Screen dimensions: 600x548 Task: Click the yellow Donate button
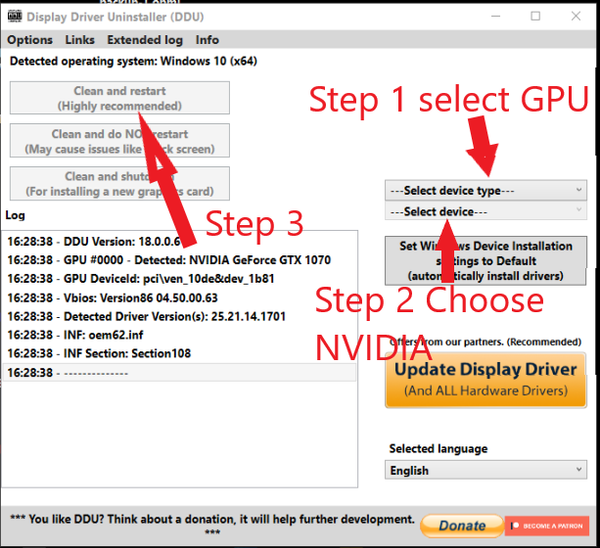[x=462, y=525]
